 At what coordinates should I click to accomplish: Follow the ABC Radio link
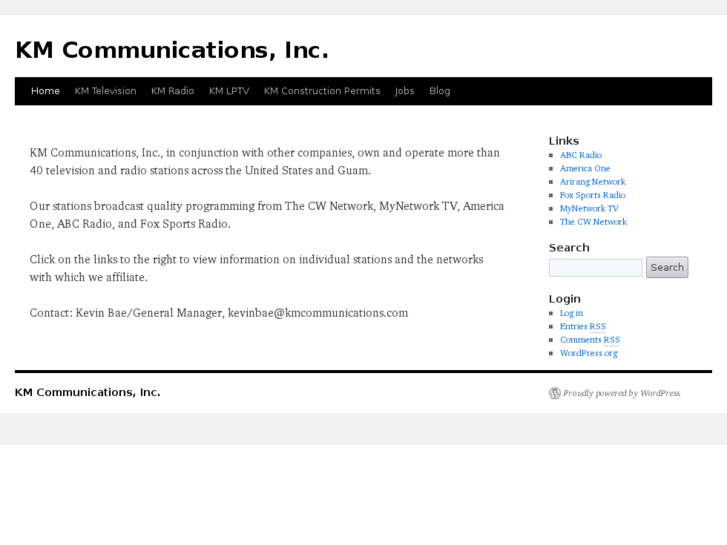(580, 155)
